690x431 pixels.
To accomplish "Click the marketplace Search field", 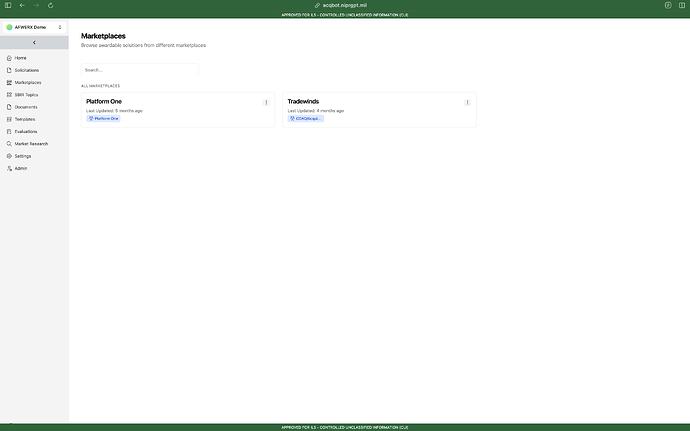I will click(140, 70).
